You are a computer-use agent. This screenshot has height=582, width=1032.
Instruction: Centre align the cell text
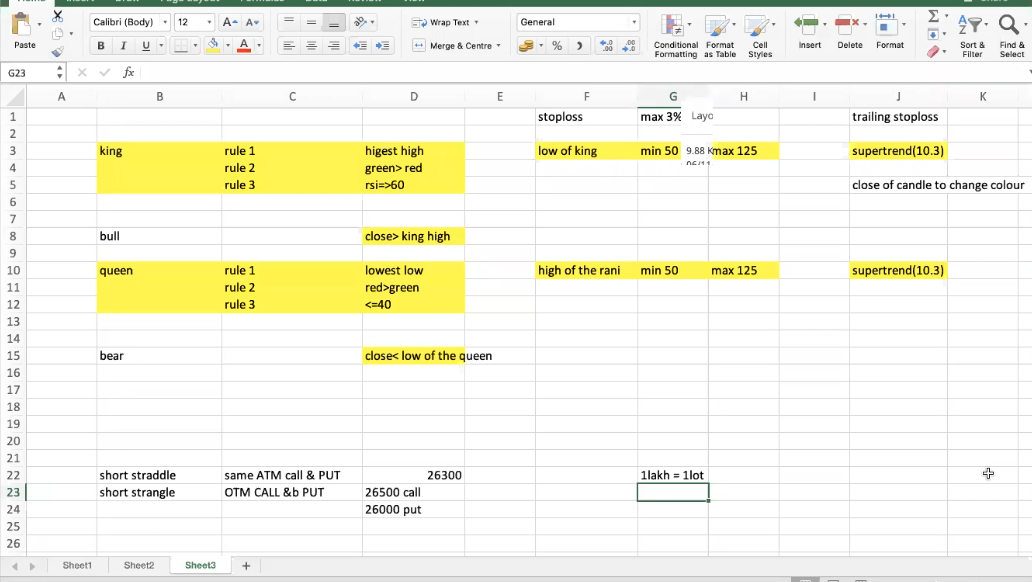pyautogui.click(x=311, y=46)
